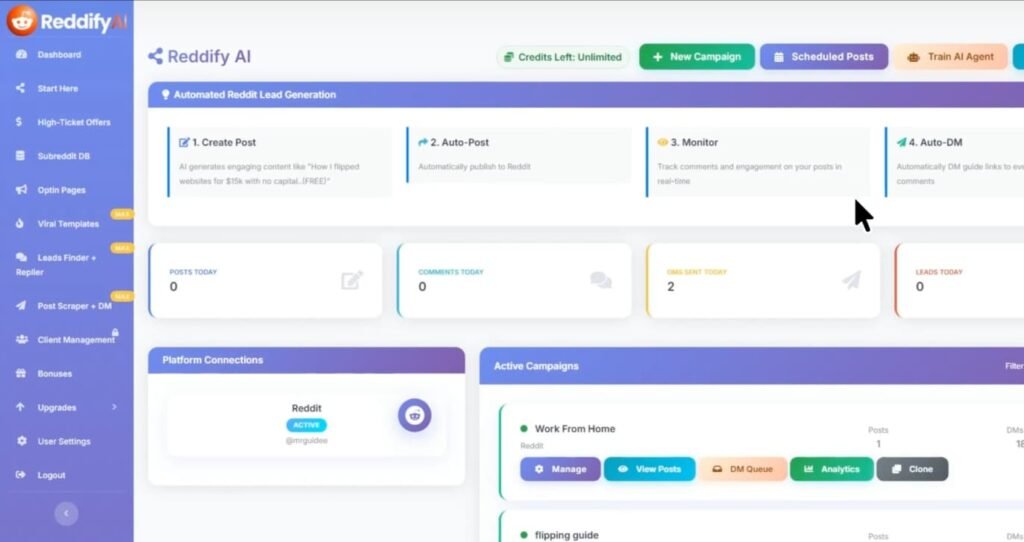The height and width of the screenshot is (542, 1024).
Task: Click the New Campaign button
Action: [x=696, y=57]
